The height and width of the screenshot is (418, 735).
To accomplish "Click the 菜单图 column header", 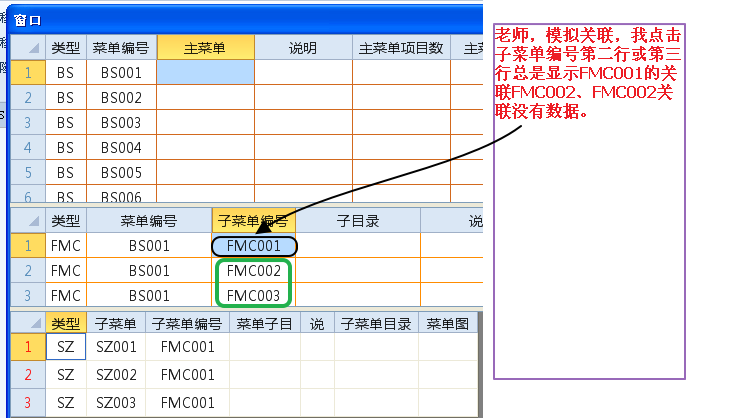I will pos(448,323).
